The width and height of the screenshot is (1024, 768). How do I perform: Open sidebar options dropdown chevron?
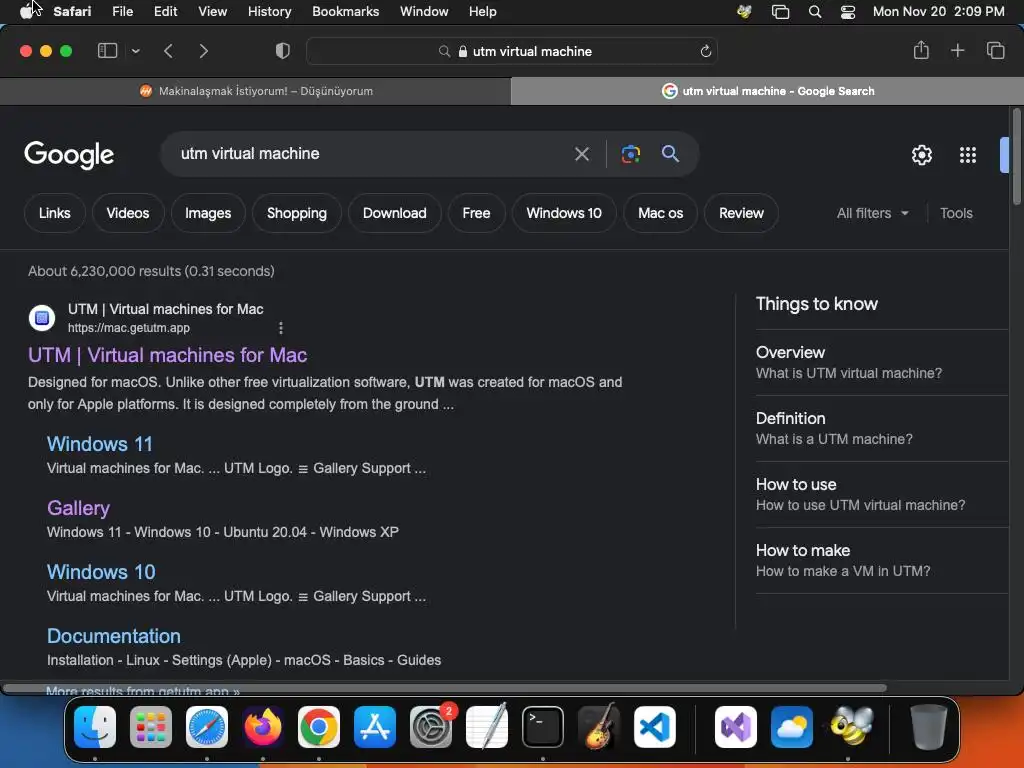click(135, 51)
